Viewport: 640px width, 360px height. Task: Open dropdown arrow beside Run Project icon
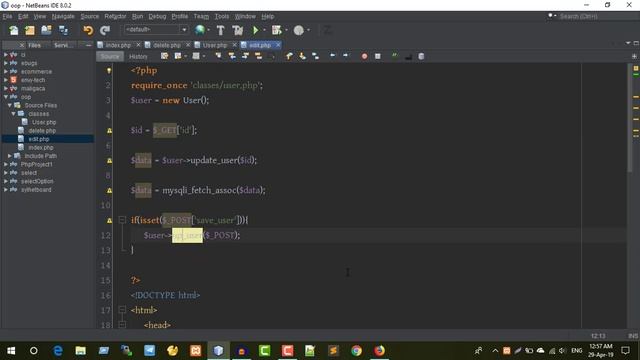coord(264,30)
